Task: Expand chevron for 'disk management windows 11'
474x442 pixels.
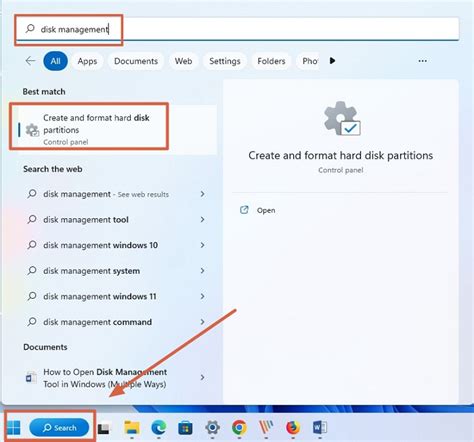Action: pyautogui.click(x=202, y=296)
